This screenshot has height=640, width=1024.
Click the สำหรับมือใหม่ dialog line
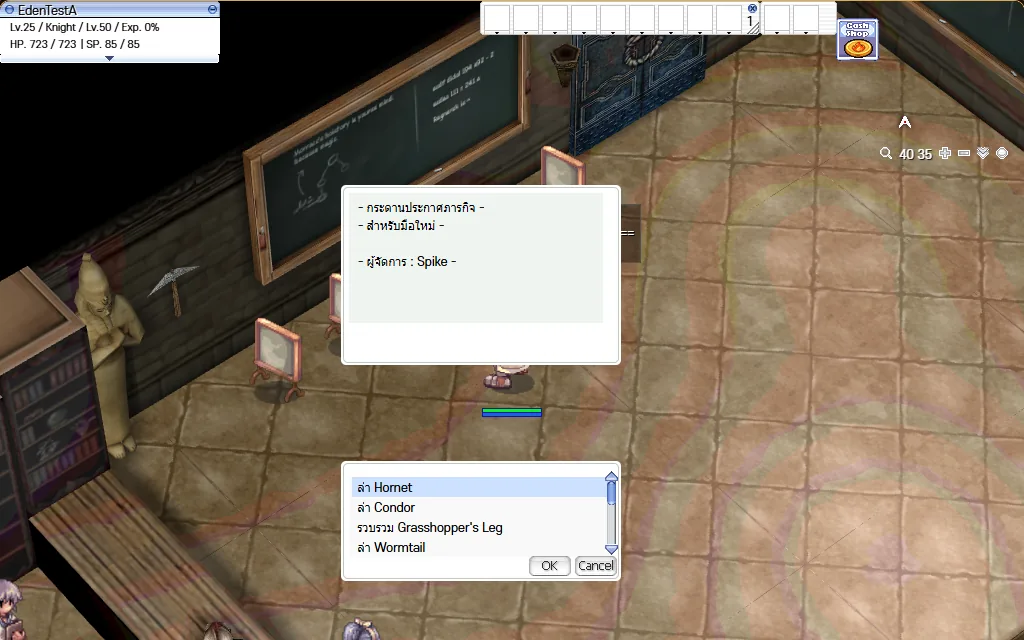(x=401, y=226)
